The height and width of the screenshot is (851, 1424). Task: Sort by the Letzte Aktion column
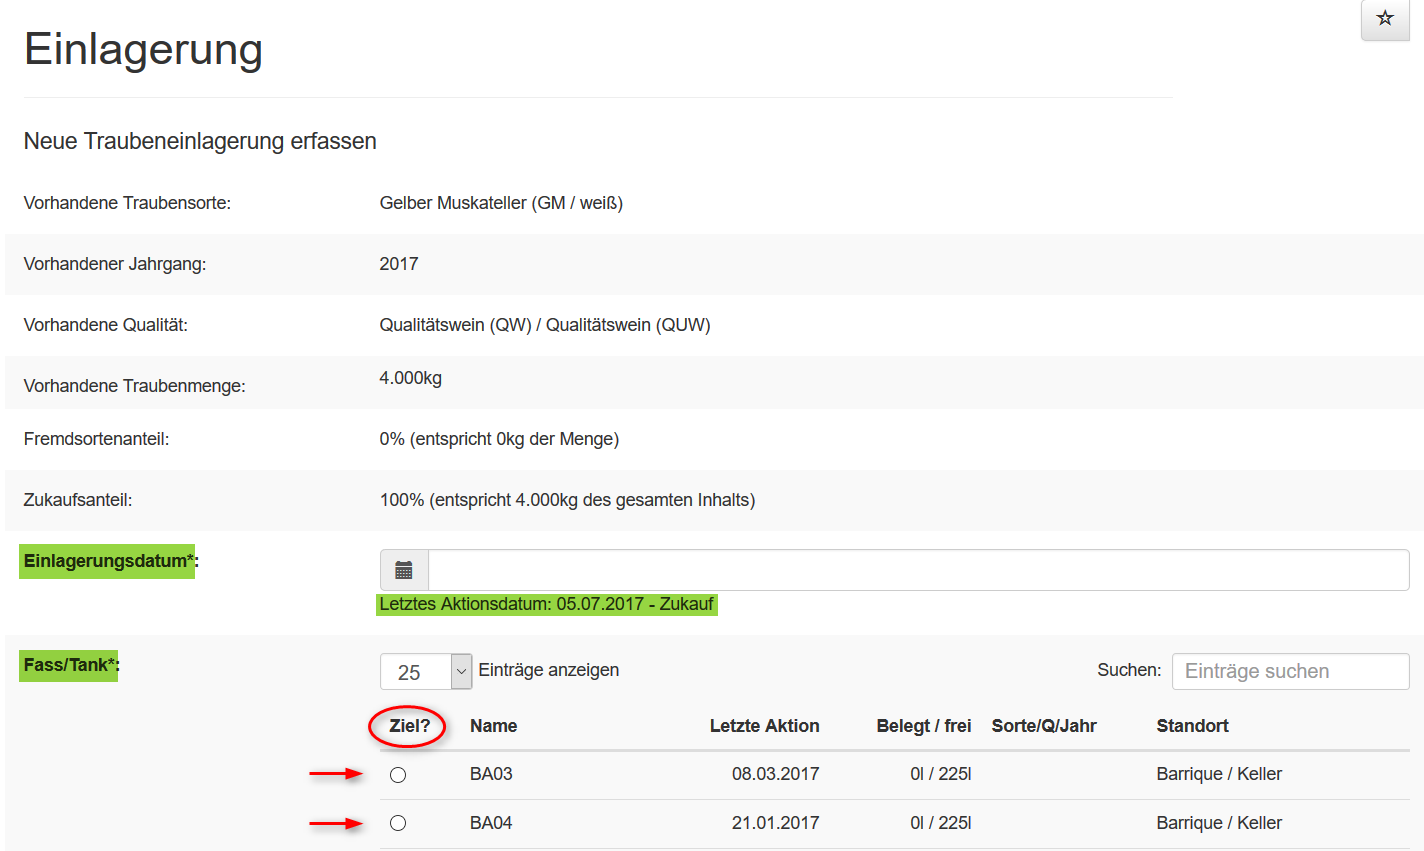[x=764, y=726]
